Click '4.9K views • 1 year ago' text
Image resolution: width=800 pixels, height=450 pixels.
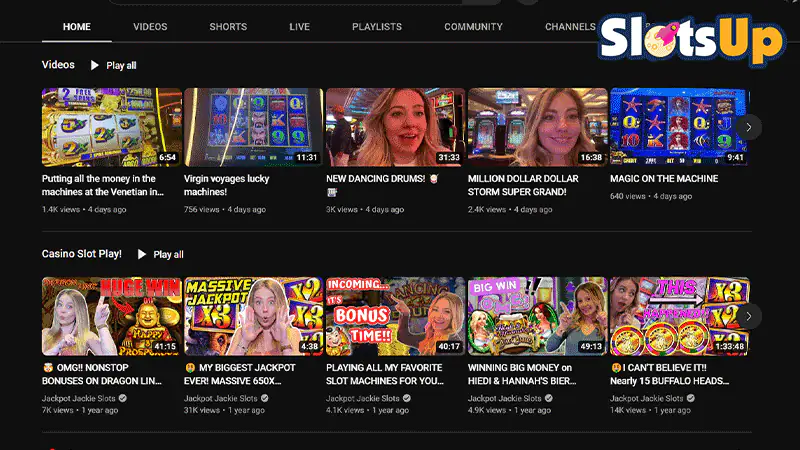(x=509, y=410)
